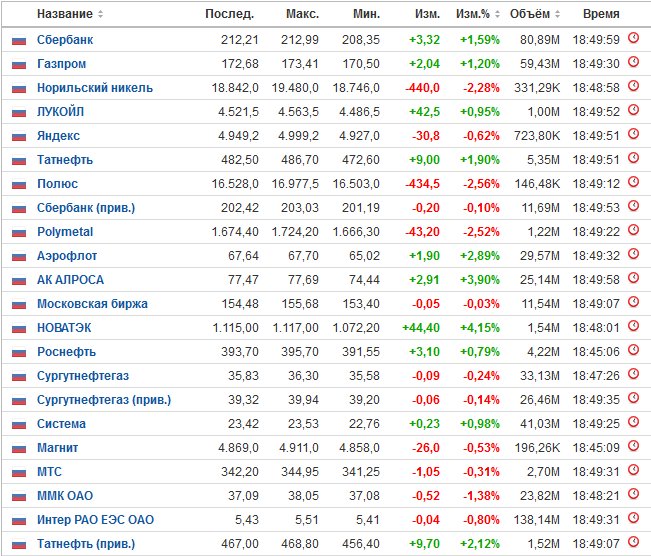Click the Время column header
The width and height of the screenshot is (651, 556).
(601, 14)
